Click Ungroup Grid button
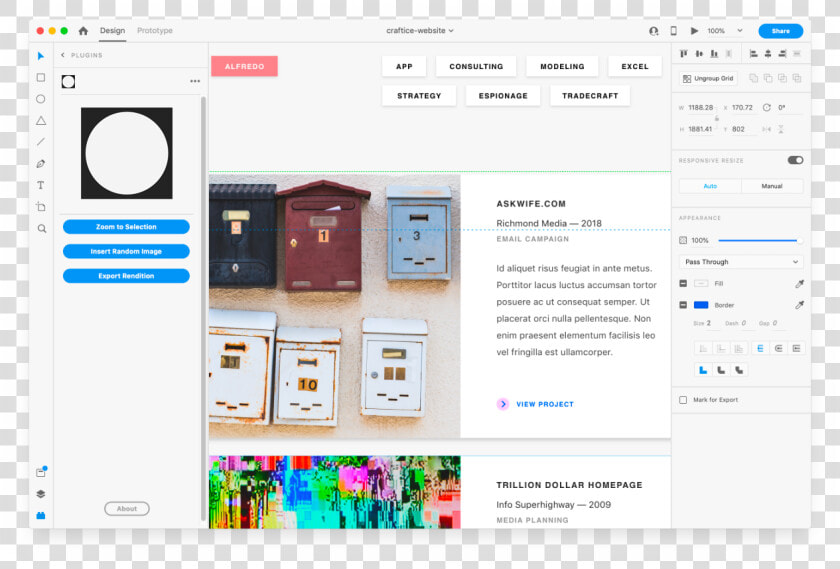This screenshot has width=840, height=569. click(x=708, y=79)
